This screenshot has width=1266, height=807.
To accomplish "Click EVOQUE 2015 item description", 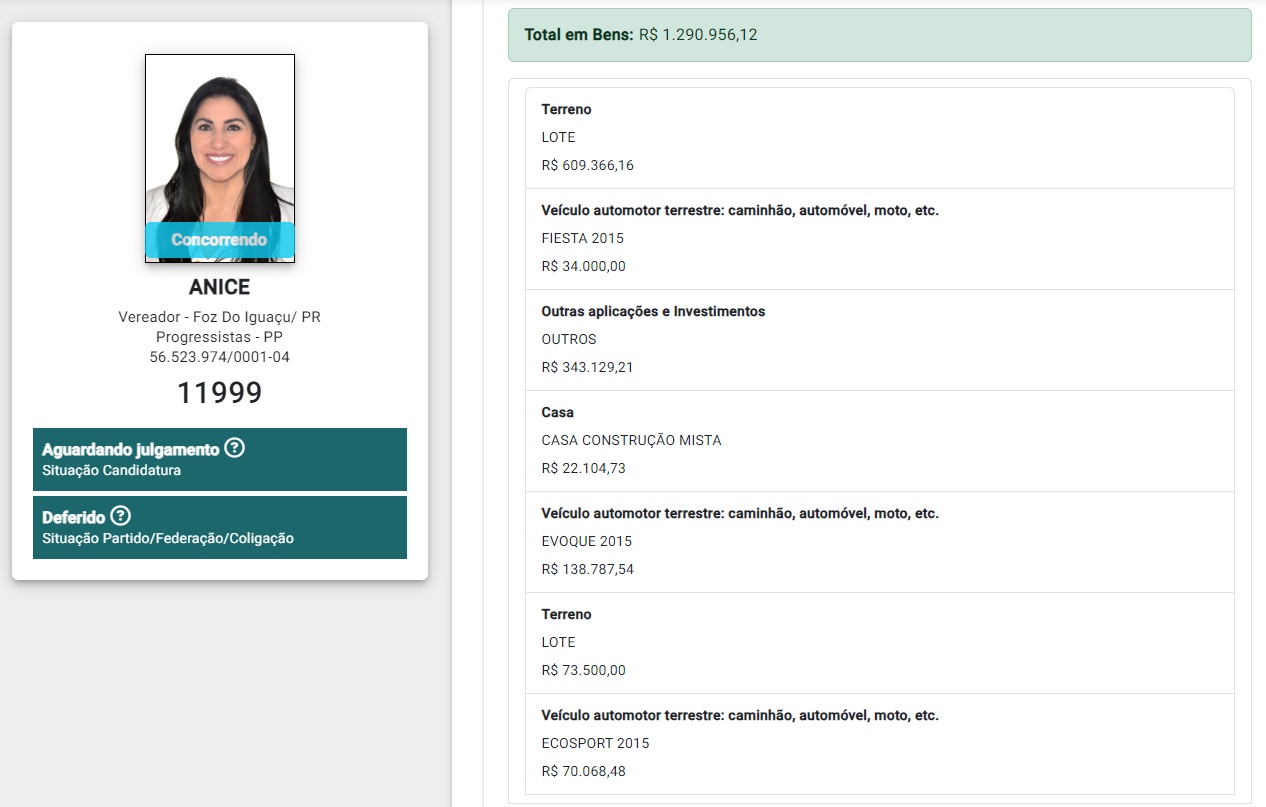I will 587,541.
